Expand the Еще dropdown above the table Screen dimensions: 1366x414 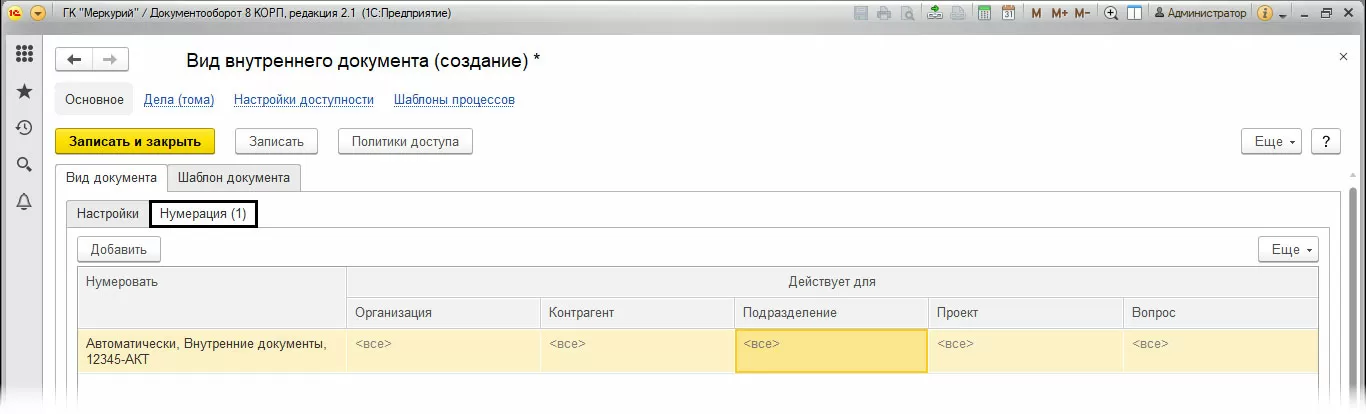(x=1288, y=249)
